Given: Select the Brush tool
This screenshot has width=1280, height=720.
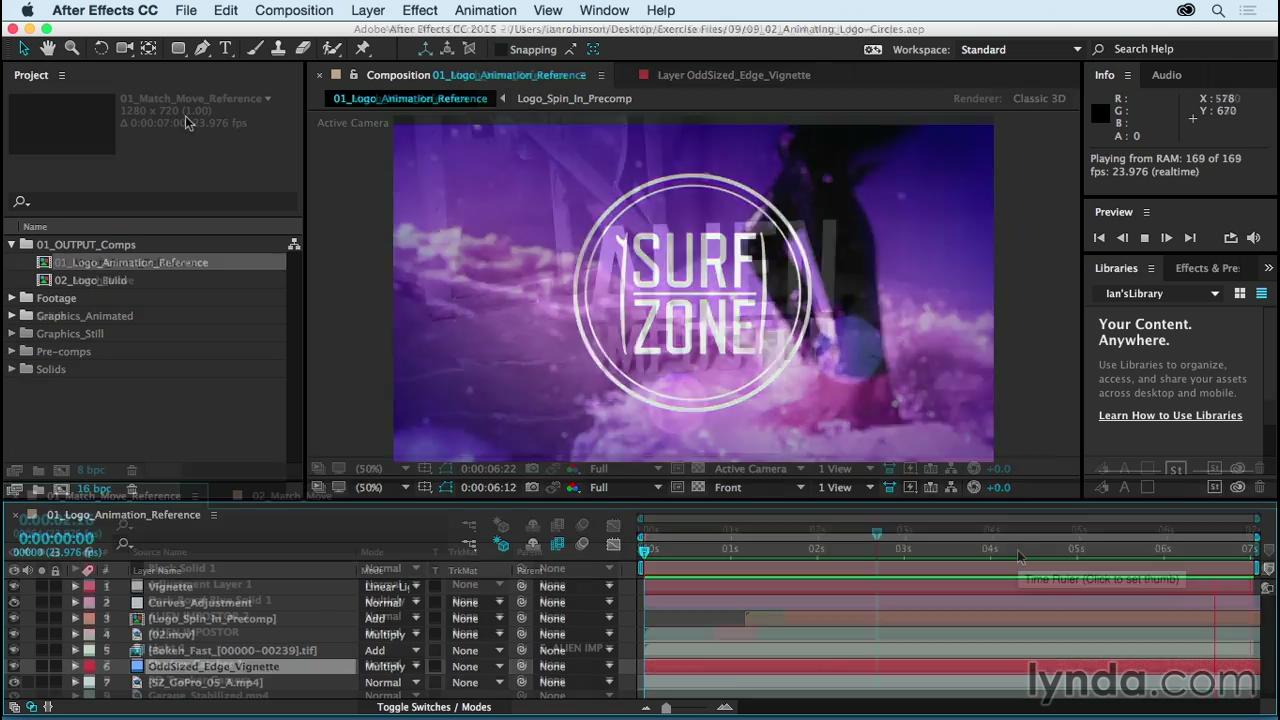Looking at the screenshot, I should [255, 48].
